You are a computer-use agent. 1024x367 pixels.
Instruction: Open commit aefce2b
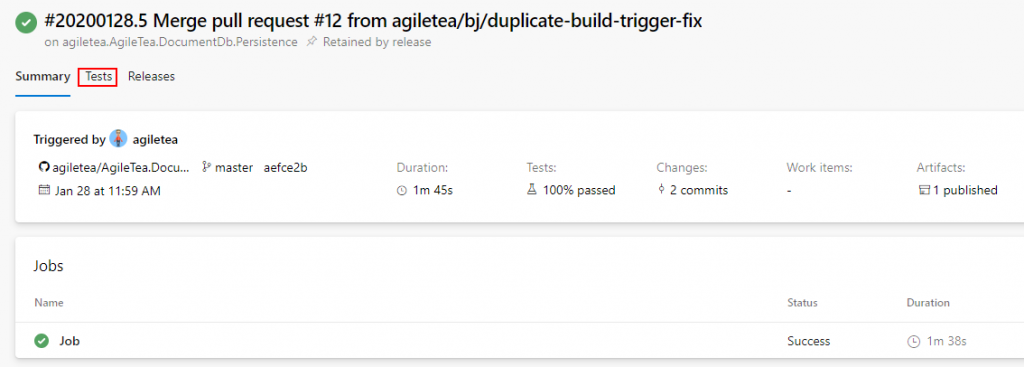point(285,167)
